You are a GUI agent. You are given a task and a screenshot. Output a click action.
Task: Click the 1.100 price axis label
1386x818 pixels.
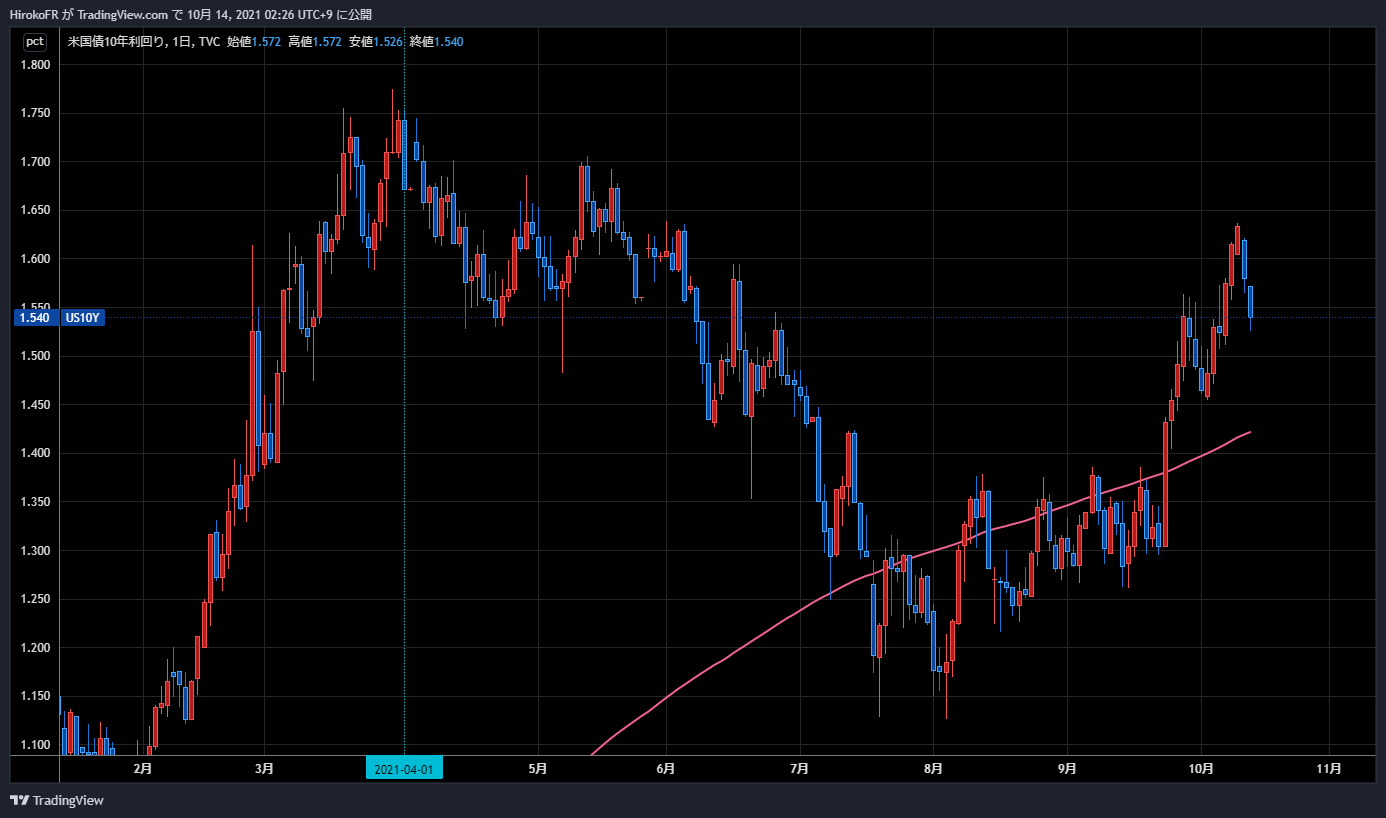[x=35, y=745]
